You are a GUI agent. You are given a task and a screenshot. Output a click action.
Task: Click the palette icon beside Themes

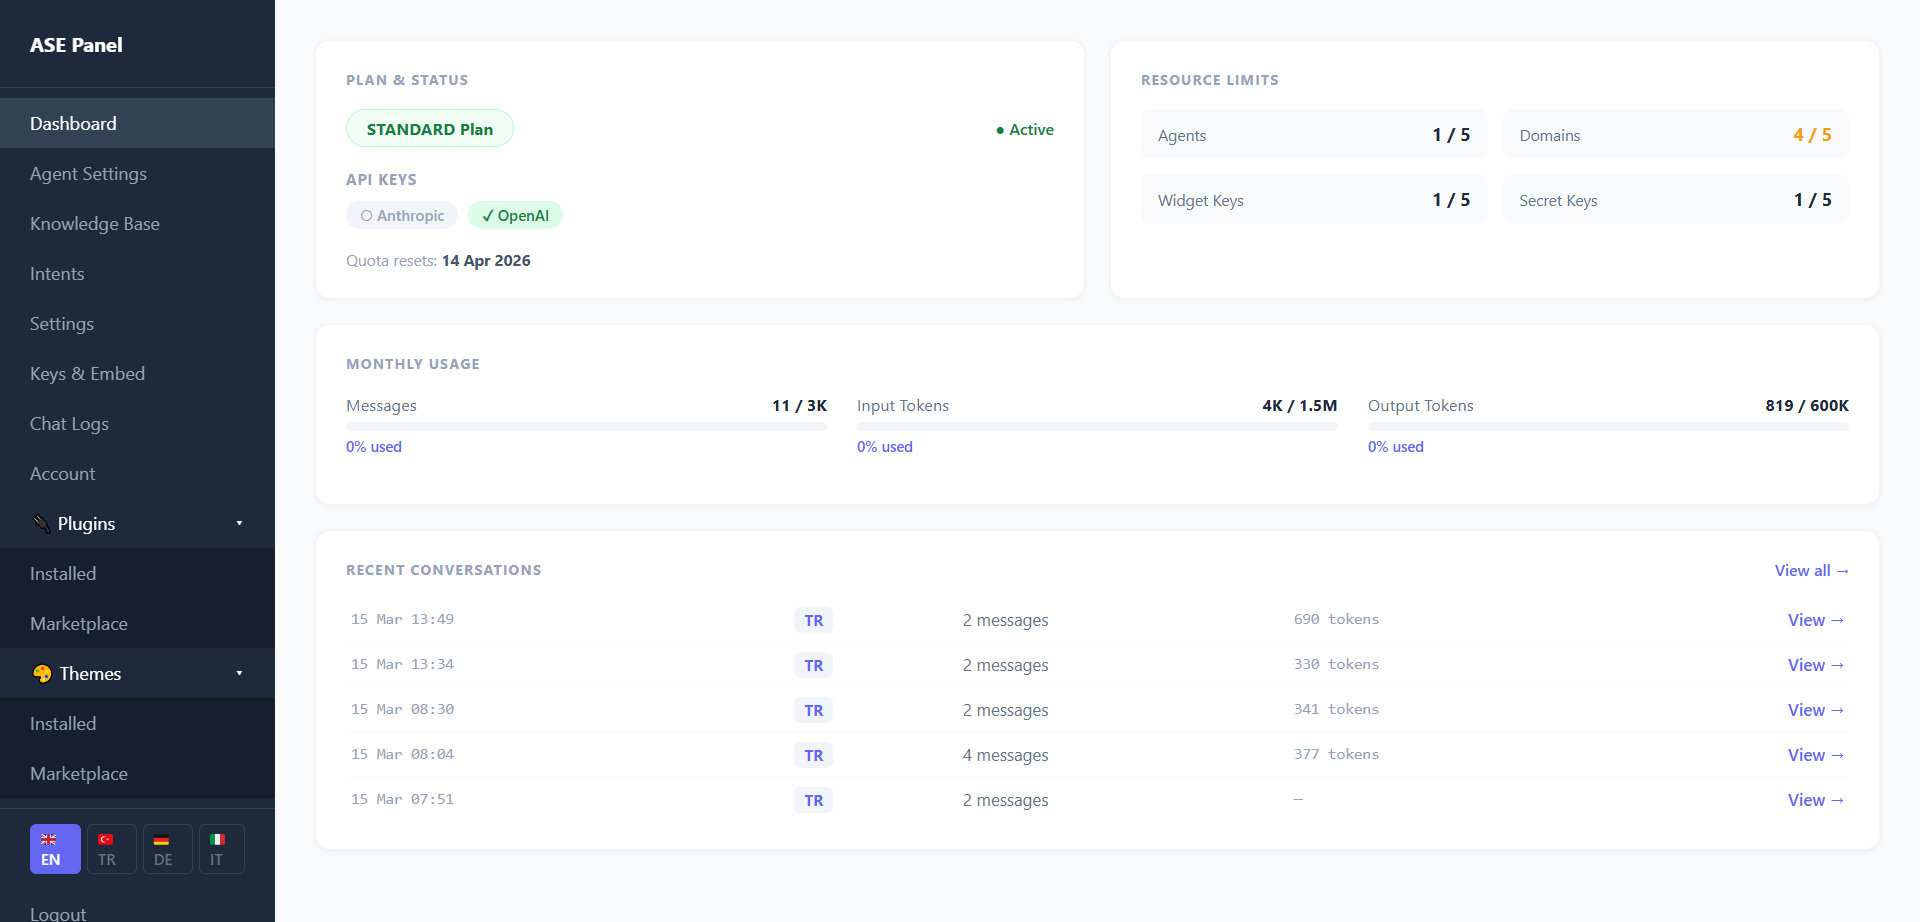tap(42, 673)
